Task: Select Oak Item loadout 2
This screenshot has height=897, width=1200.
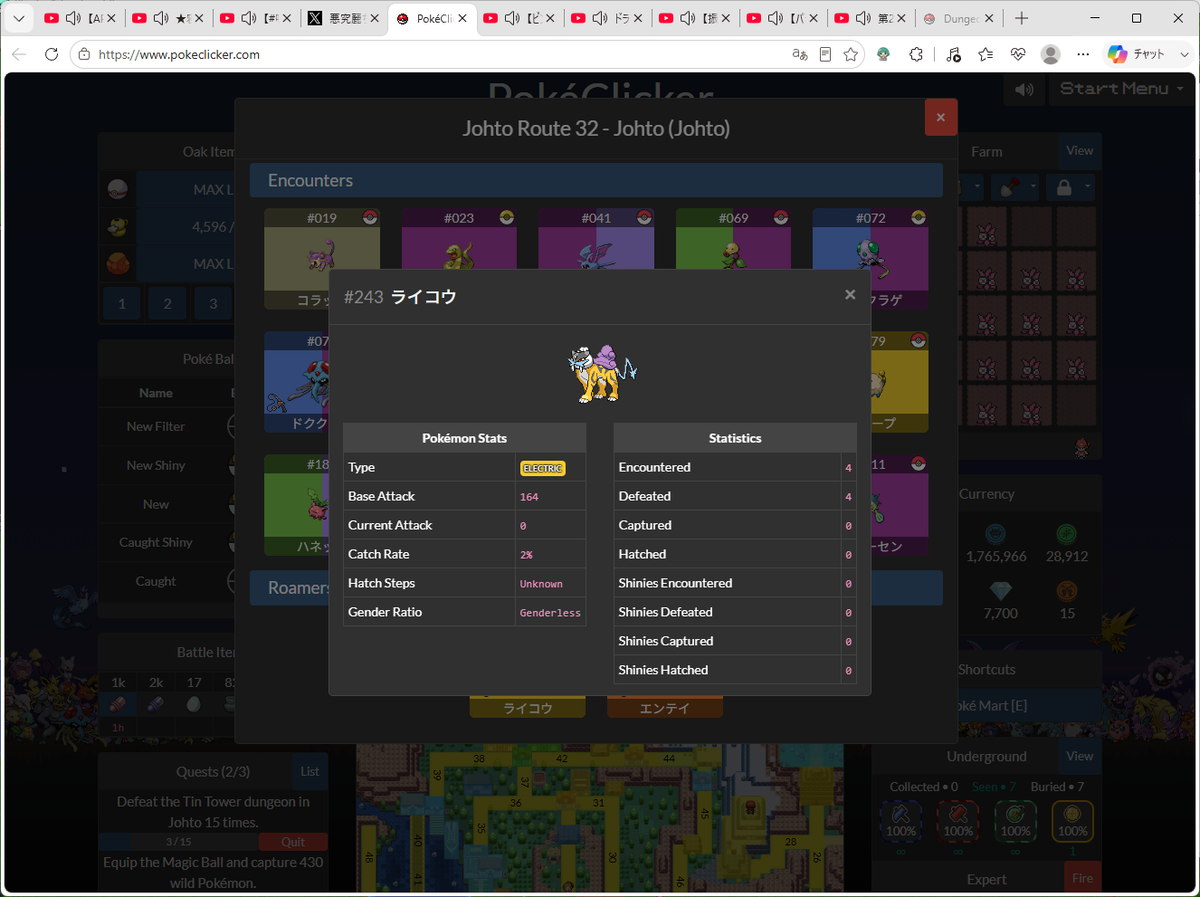Action: click(x=168, y=303)
